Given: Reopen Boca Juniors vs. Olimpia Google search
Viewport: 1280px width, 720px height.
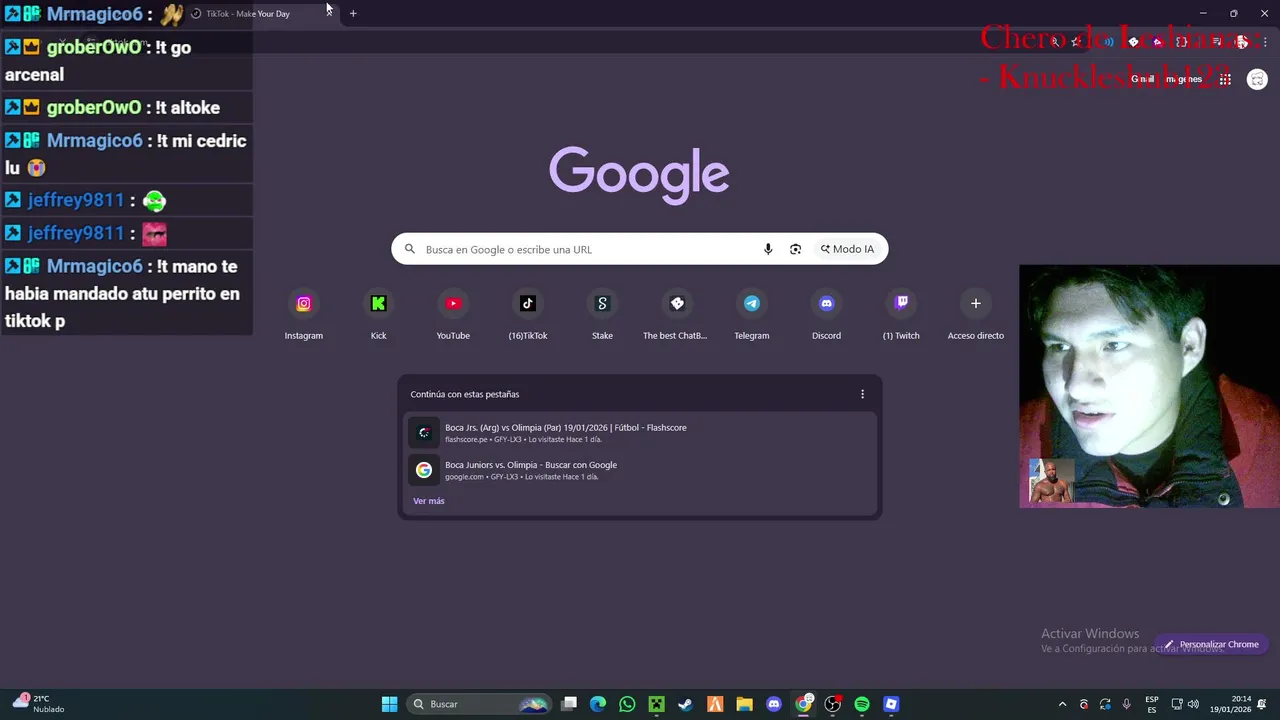Looking at the screenshot, I should click(x=640, y=470).
